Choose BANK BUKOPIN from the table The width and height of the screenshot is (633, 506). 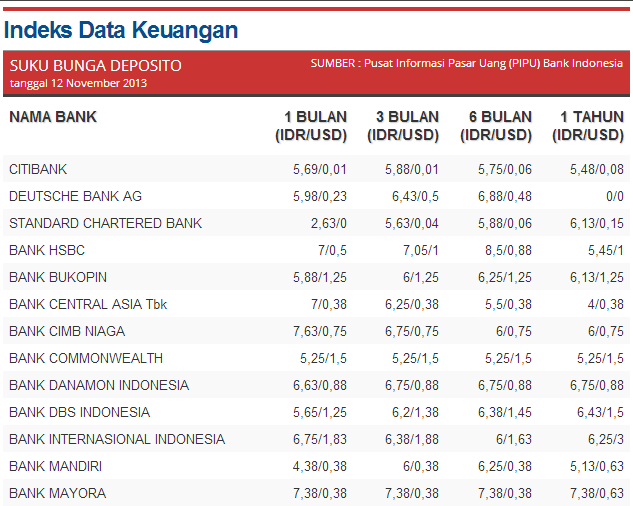click(58, 277)
